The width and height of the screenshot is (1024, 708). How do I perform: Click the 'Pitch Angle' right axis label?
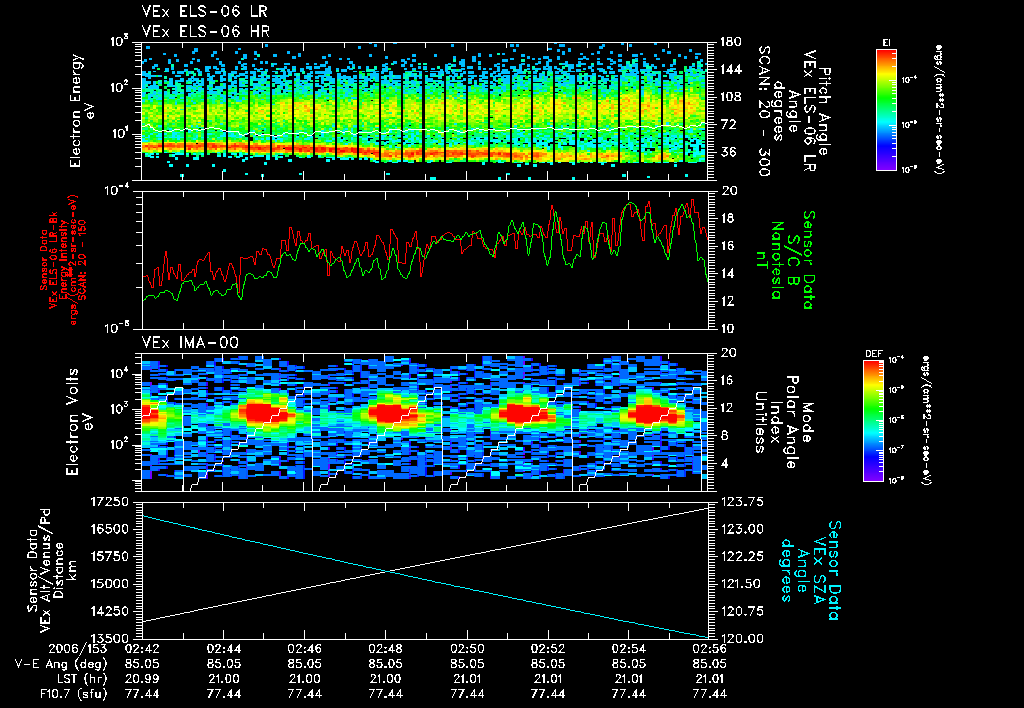pos(824,112)
